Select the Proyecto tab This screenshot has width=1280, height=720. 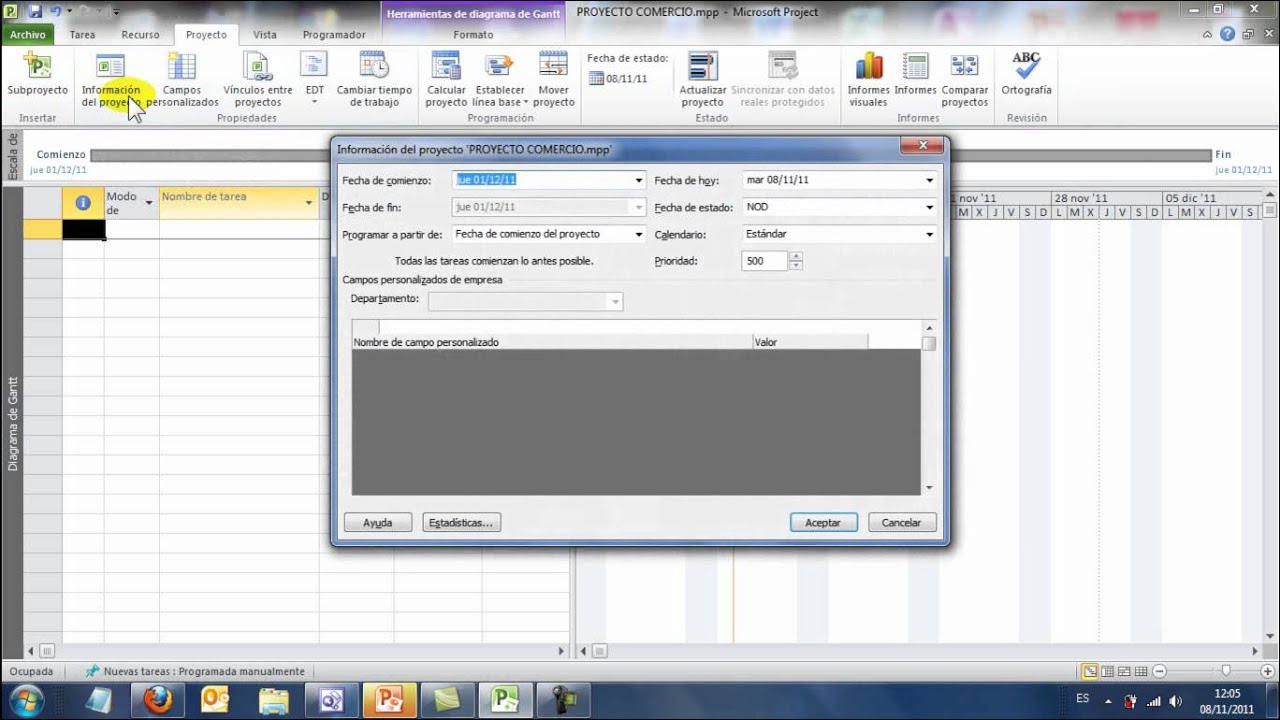(206, 34)
